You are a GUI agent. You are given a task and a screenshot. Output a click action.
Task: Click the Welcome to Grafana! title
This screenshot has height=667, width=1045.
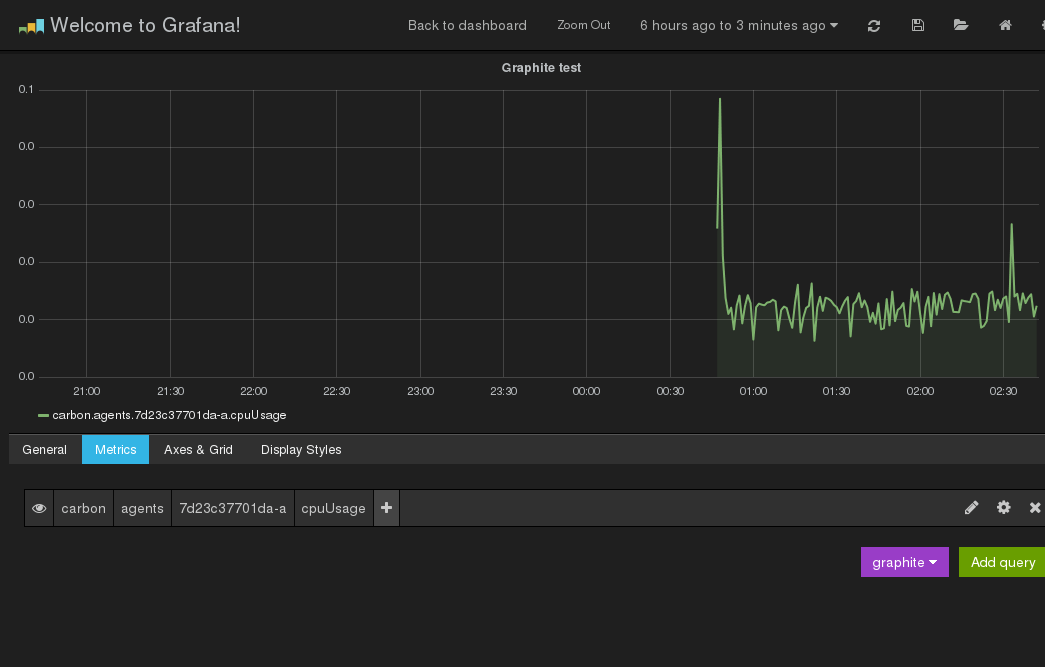[145, 25]
